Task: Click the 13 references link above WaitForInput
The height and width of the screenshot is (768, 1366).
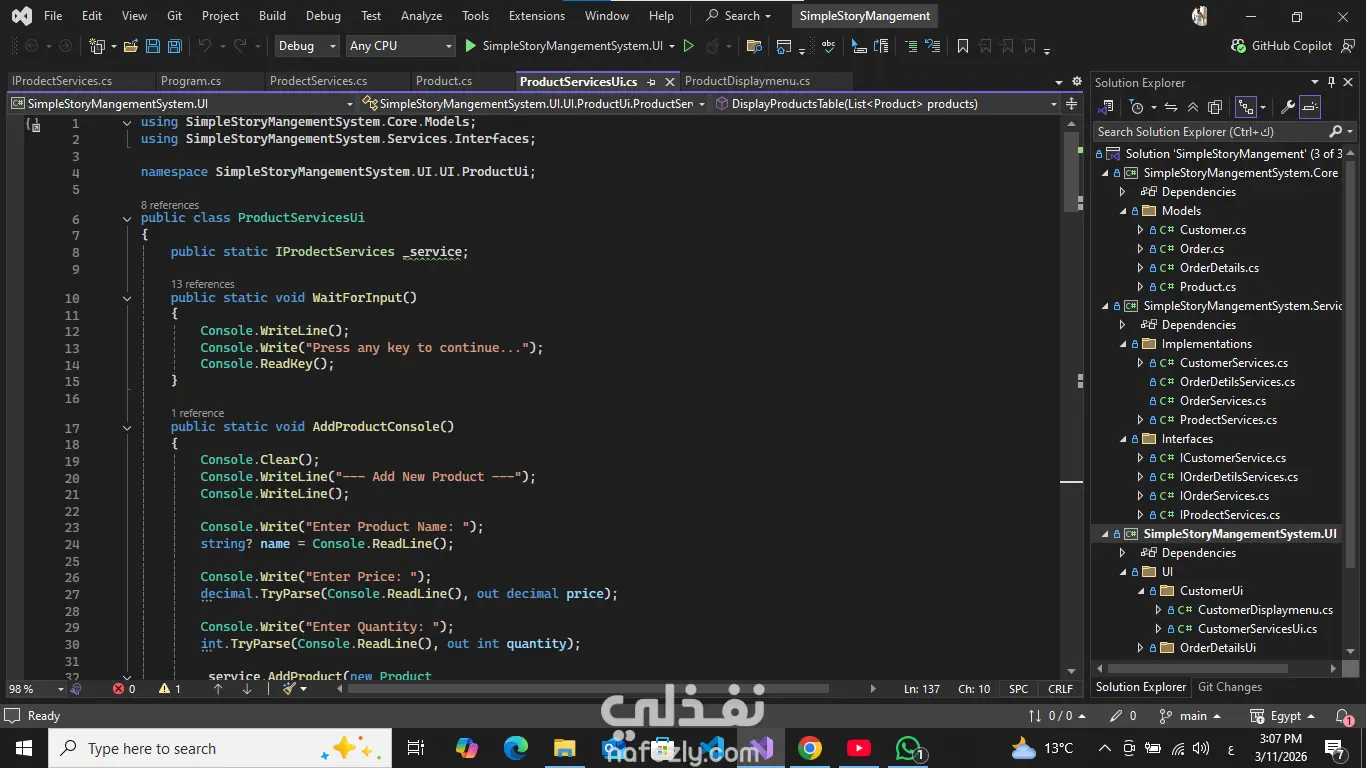Action: tap(203, 284)
